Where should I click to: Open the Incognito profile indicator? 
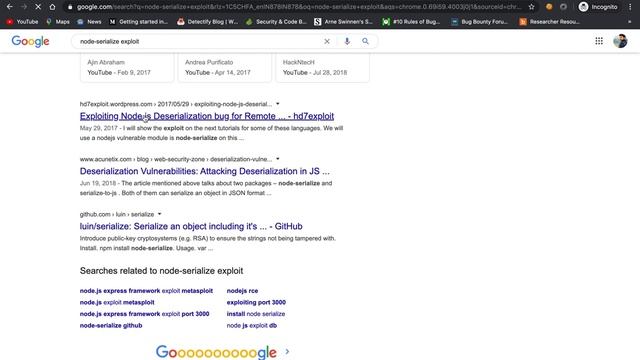click(x=598, y=7)
